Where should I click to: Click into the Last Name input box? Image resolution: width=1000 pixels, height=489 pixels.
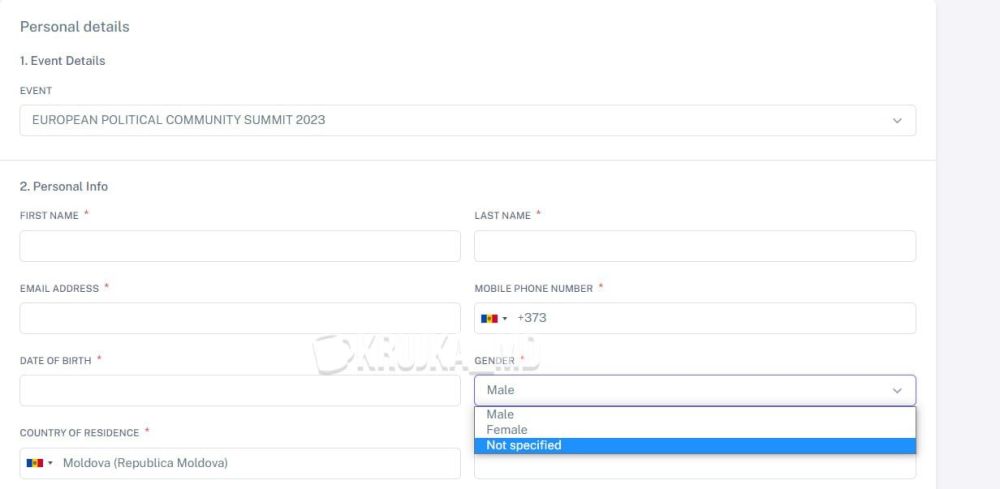[695, 246]
